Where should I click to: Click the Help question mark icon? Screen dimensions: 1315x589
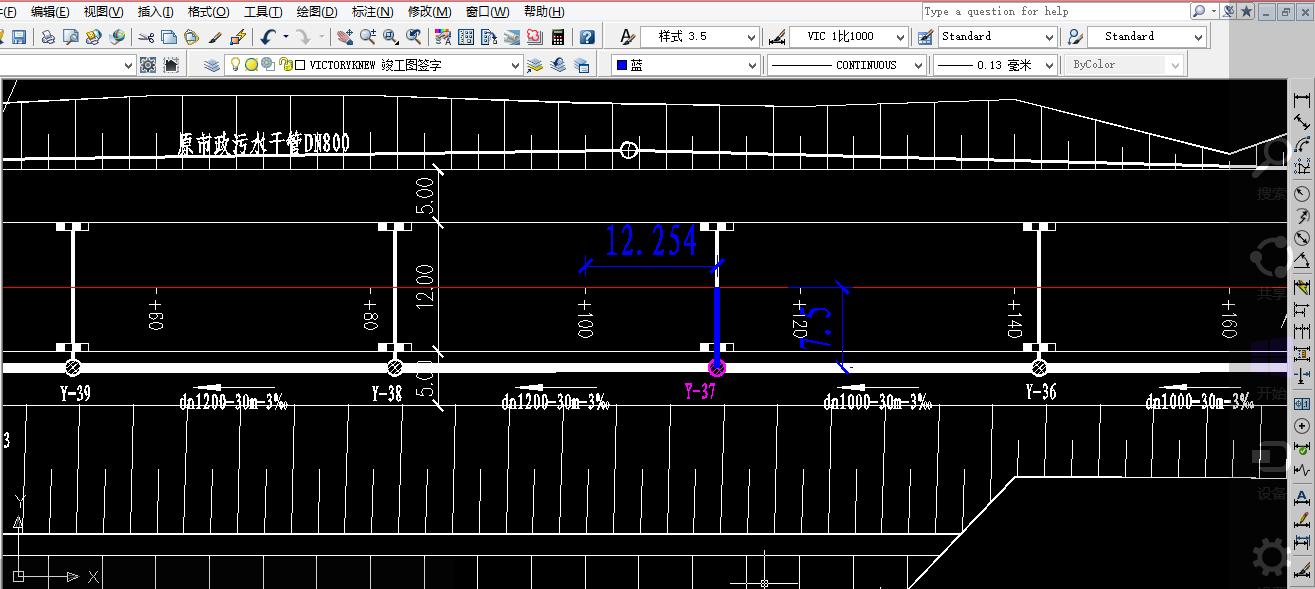pyautogui.click(x=587, y=37)
